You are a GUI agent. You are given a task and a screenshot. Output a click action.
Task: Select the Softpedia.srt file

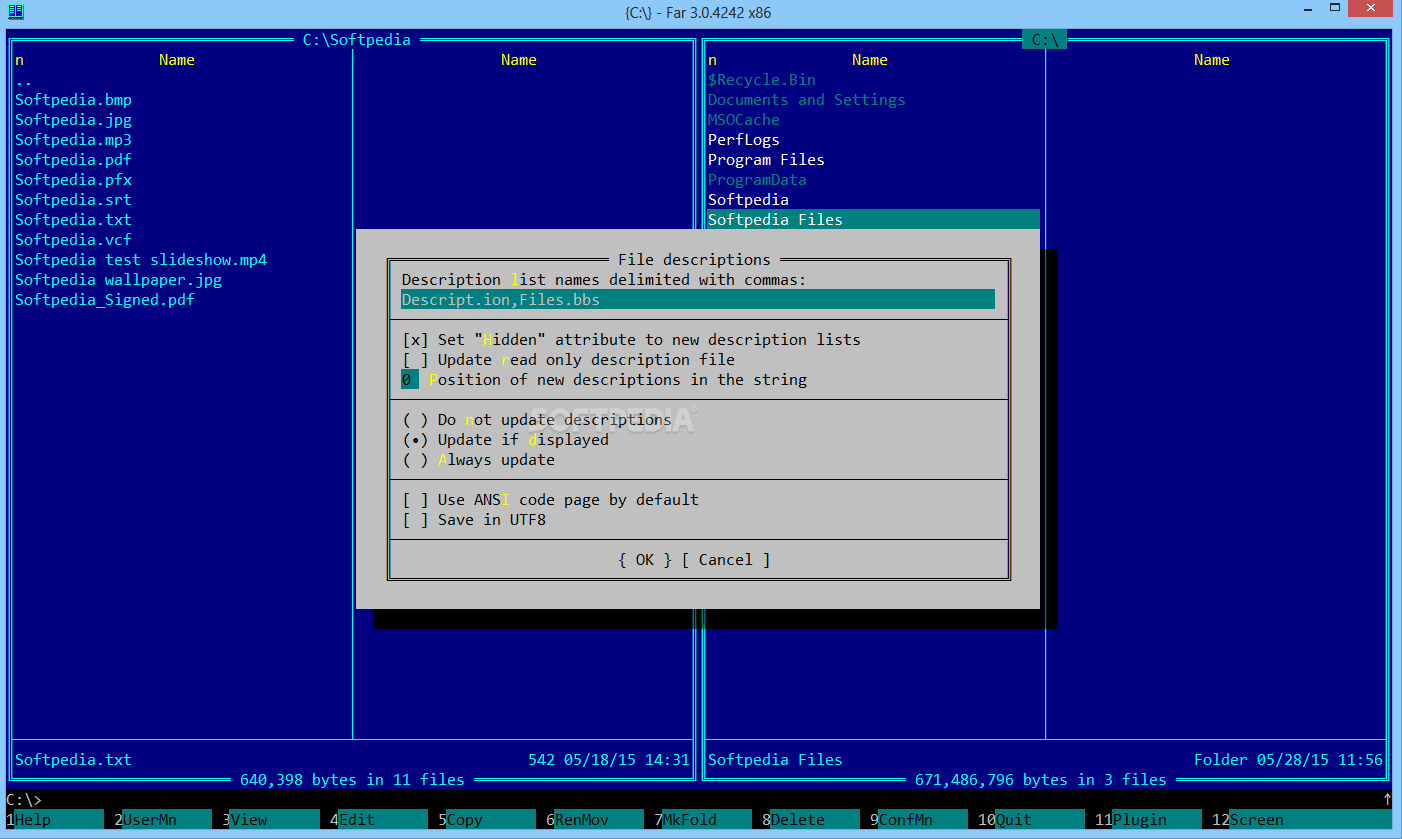(x=73, y=200)
